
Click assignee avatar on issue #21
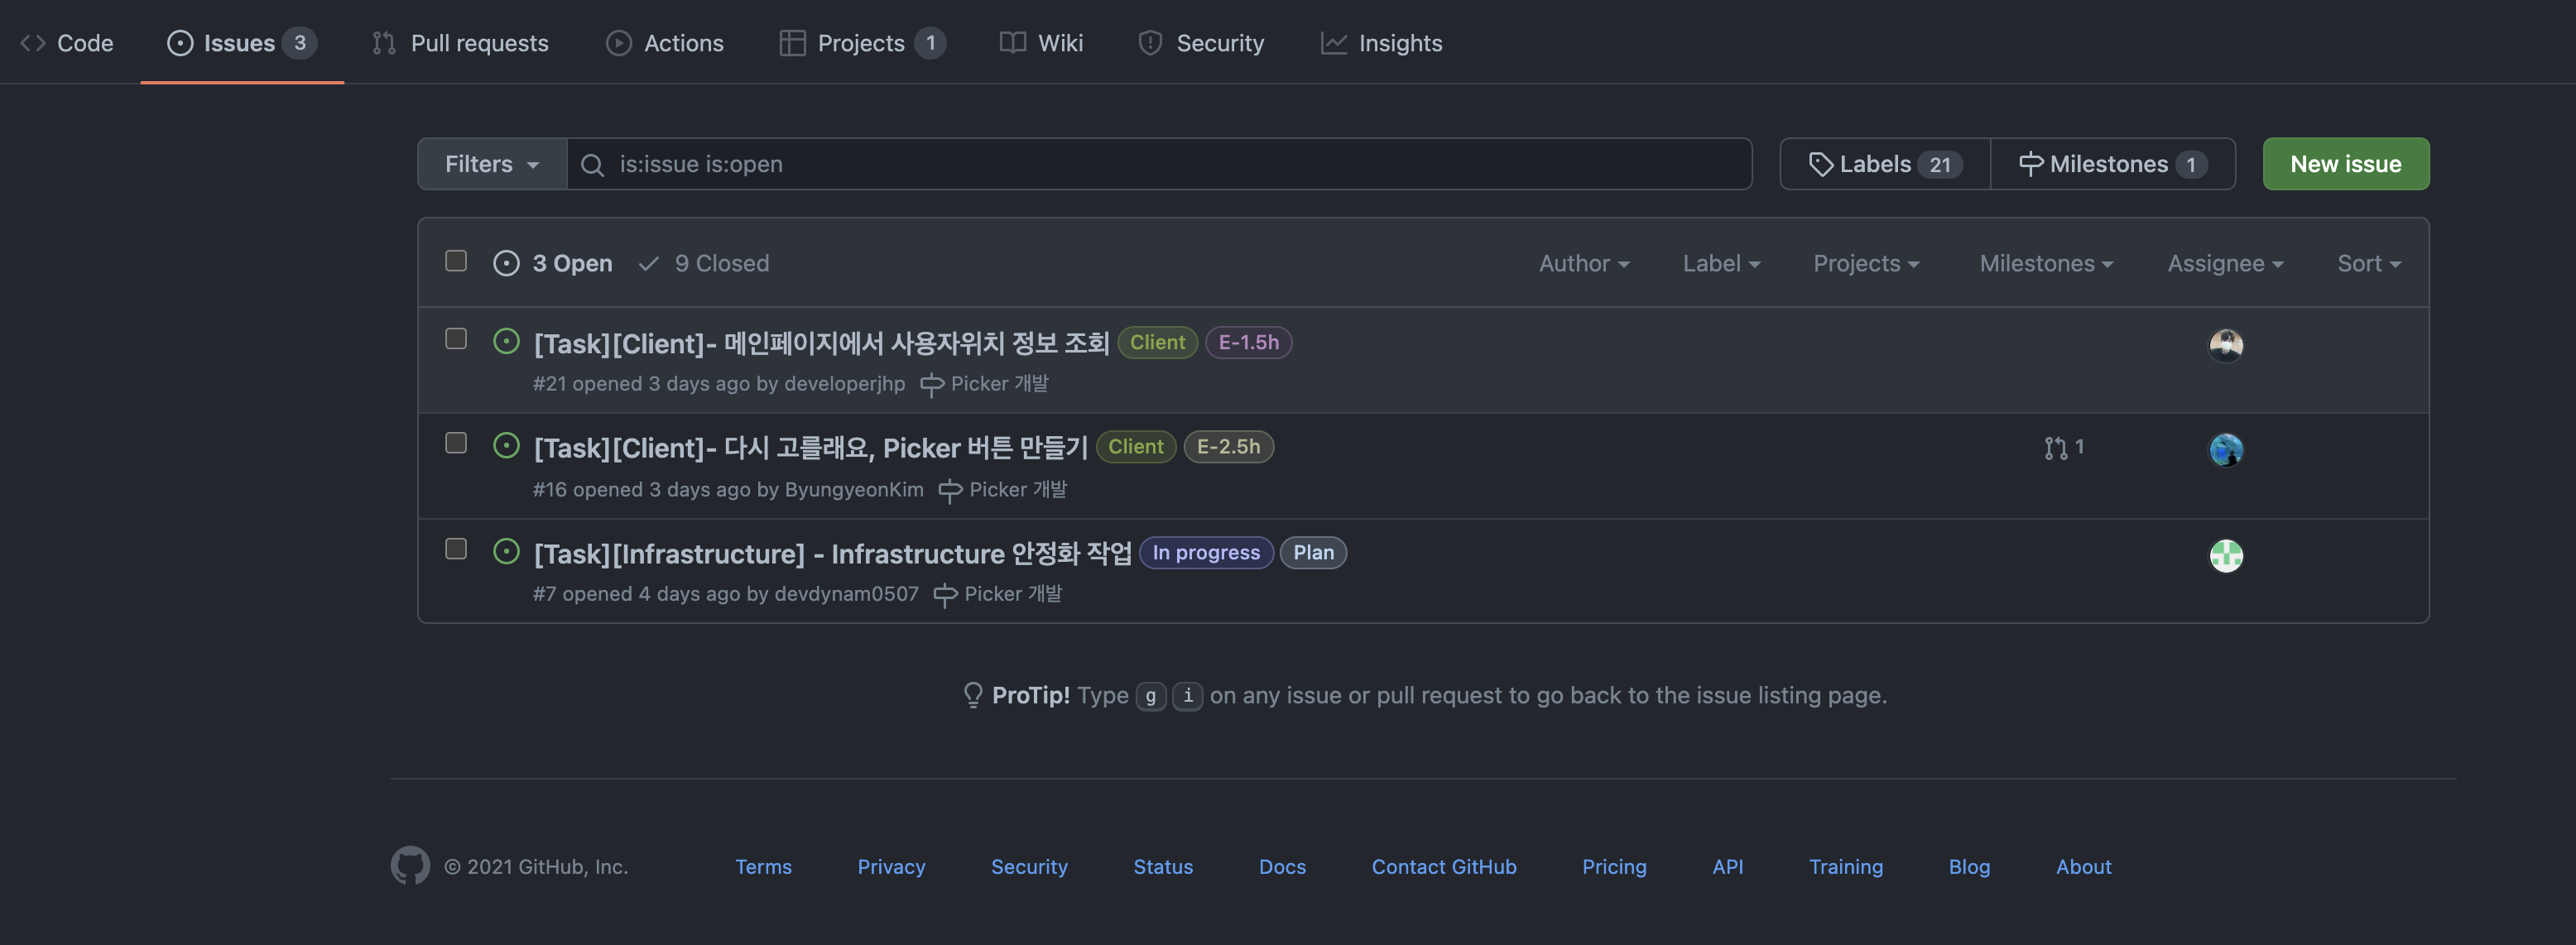pos(2225,345)
